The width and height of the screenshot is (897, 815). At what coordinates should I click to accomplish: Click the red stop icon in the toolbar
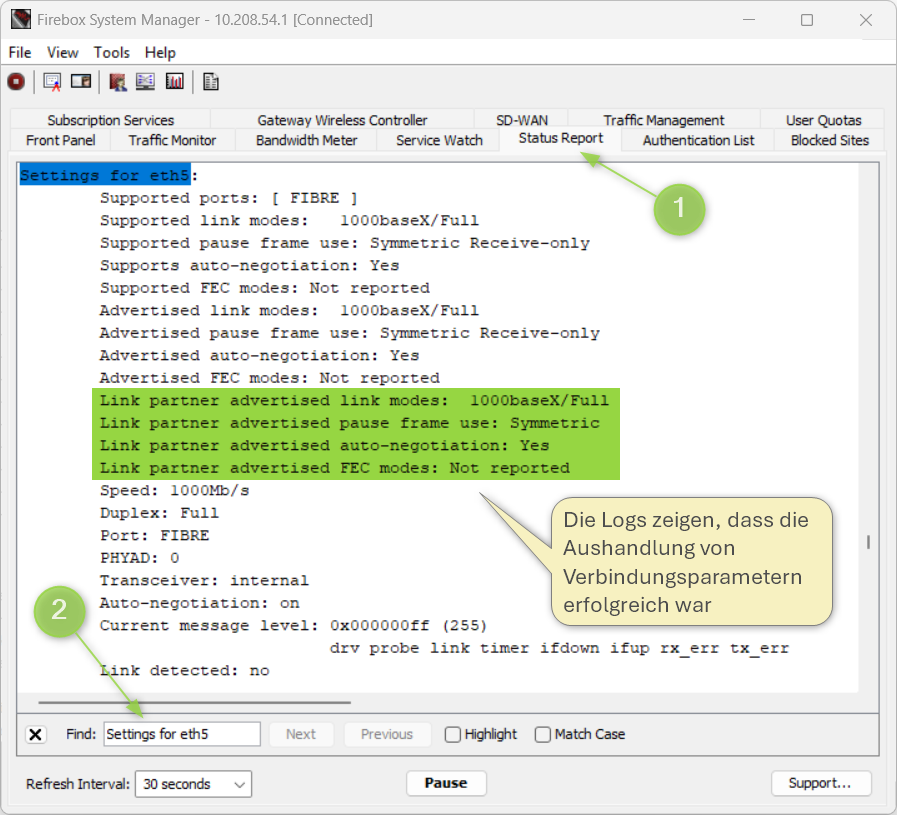pyautogui.click(x=16, y=82)
